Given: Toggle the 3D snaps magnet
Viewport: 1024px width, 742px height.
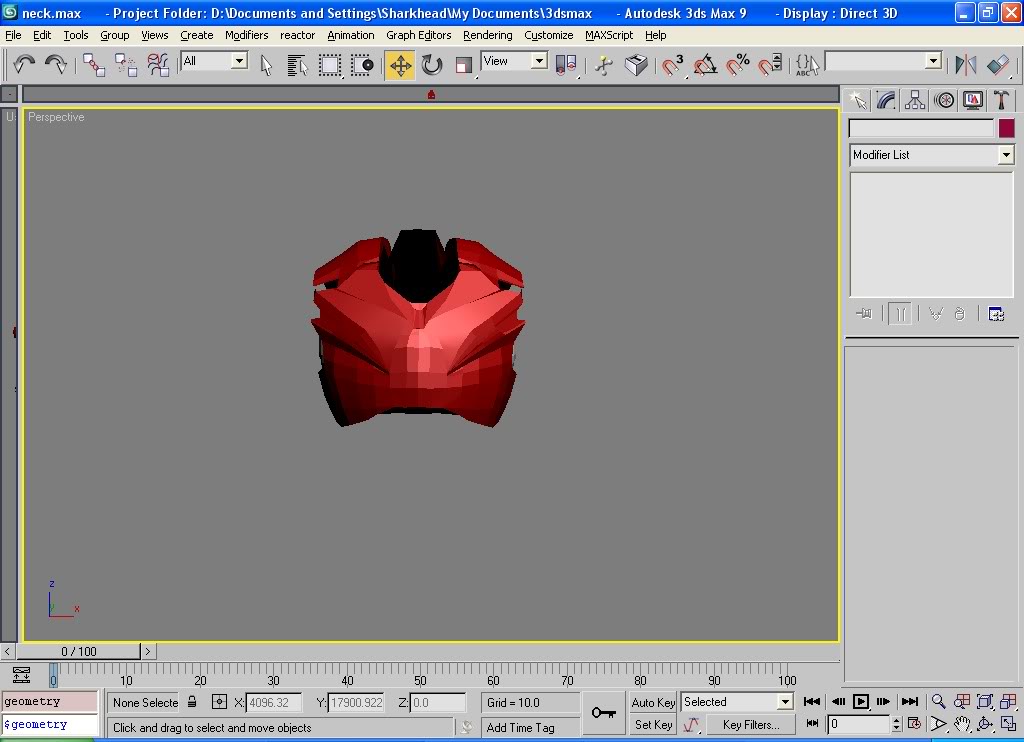Looking at the screenshot, I should click(673, 66).
